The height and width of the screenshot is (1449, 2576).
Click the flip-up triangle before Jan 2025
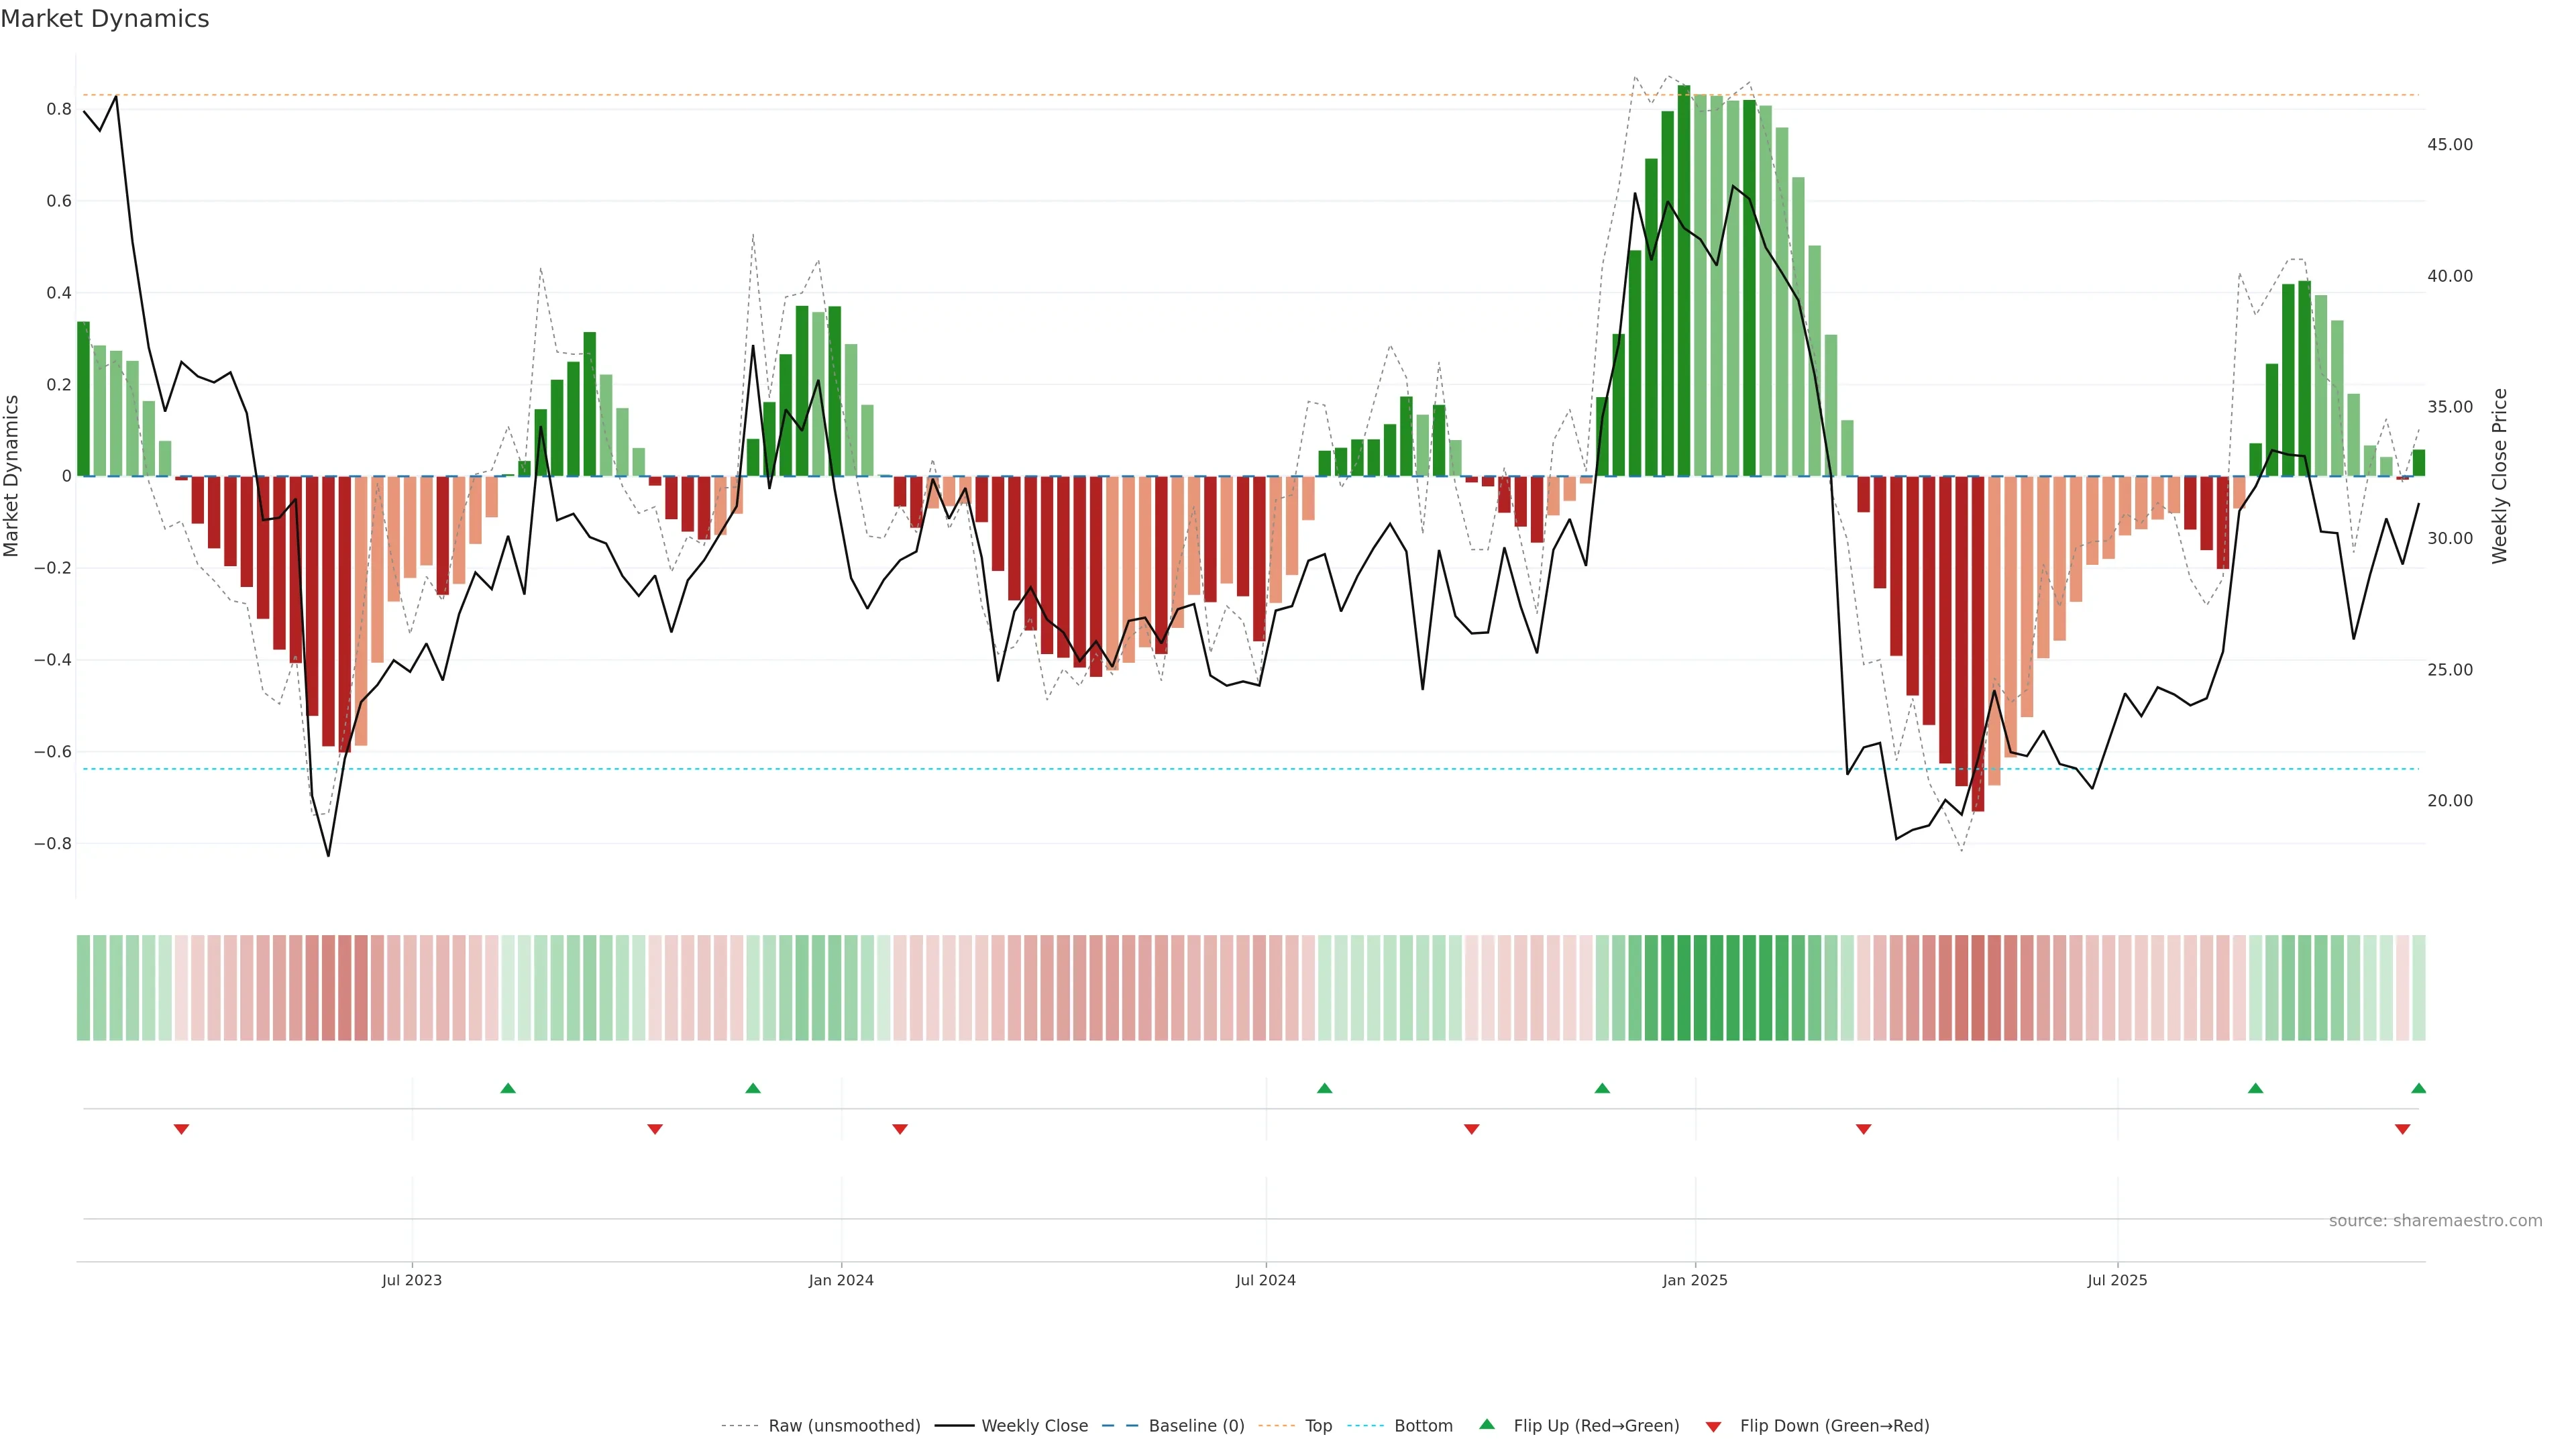1602,1088
